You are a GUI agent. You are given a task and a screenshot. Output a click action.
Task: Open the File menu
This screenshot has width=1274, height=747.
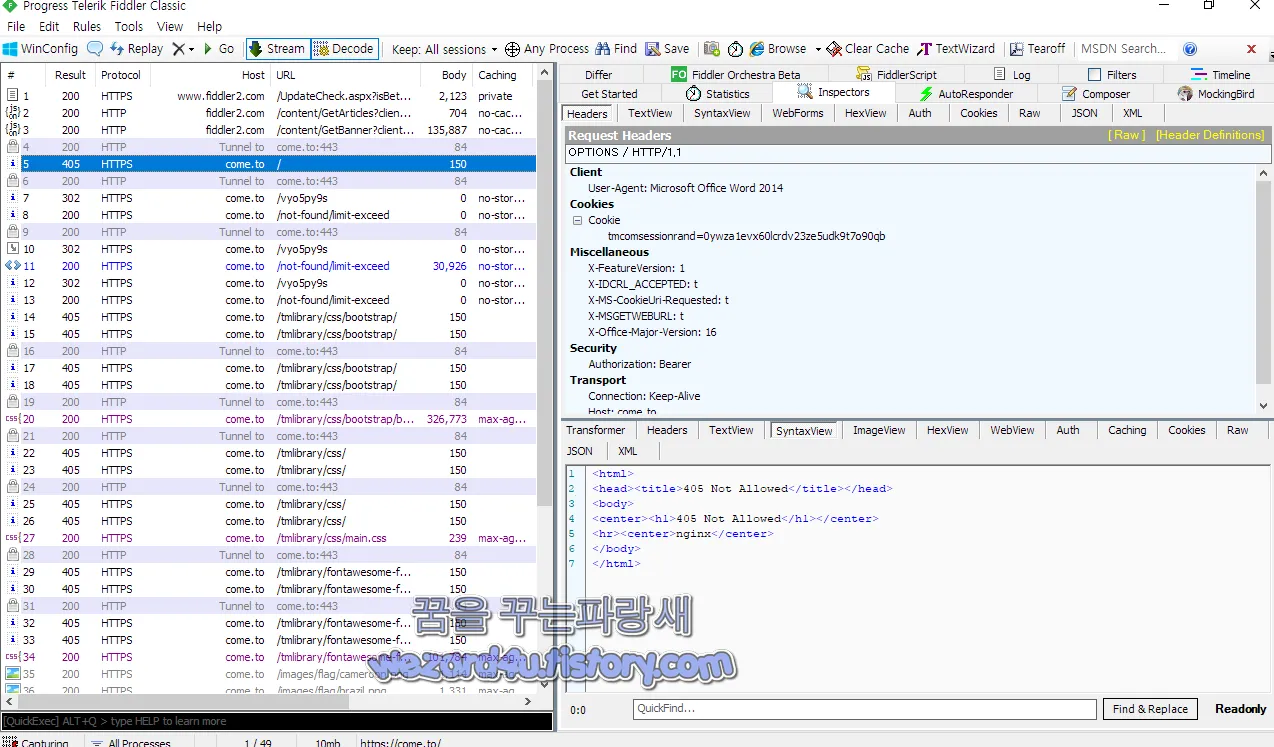point(16,26)
